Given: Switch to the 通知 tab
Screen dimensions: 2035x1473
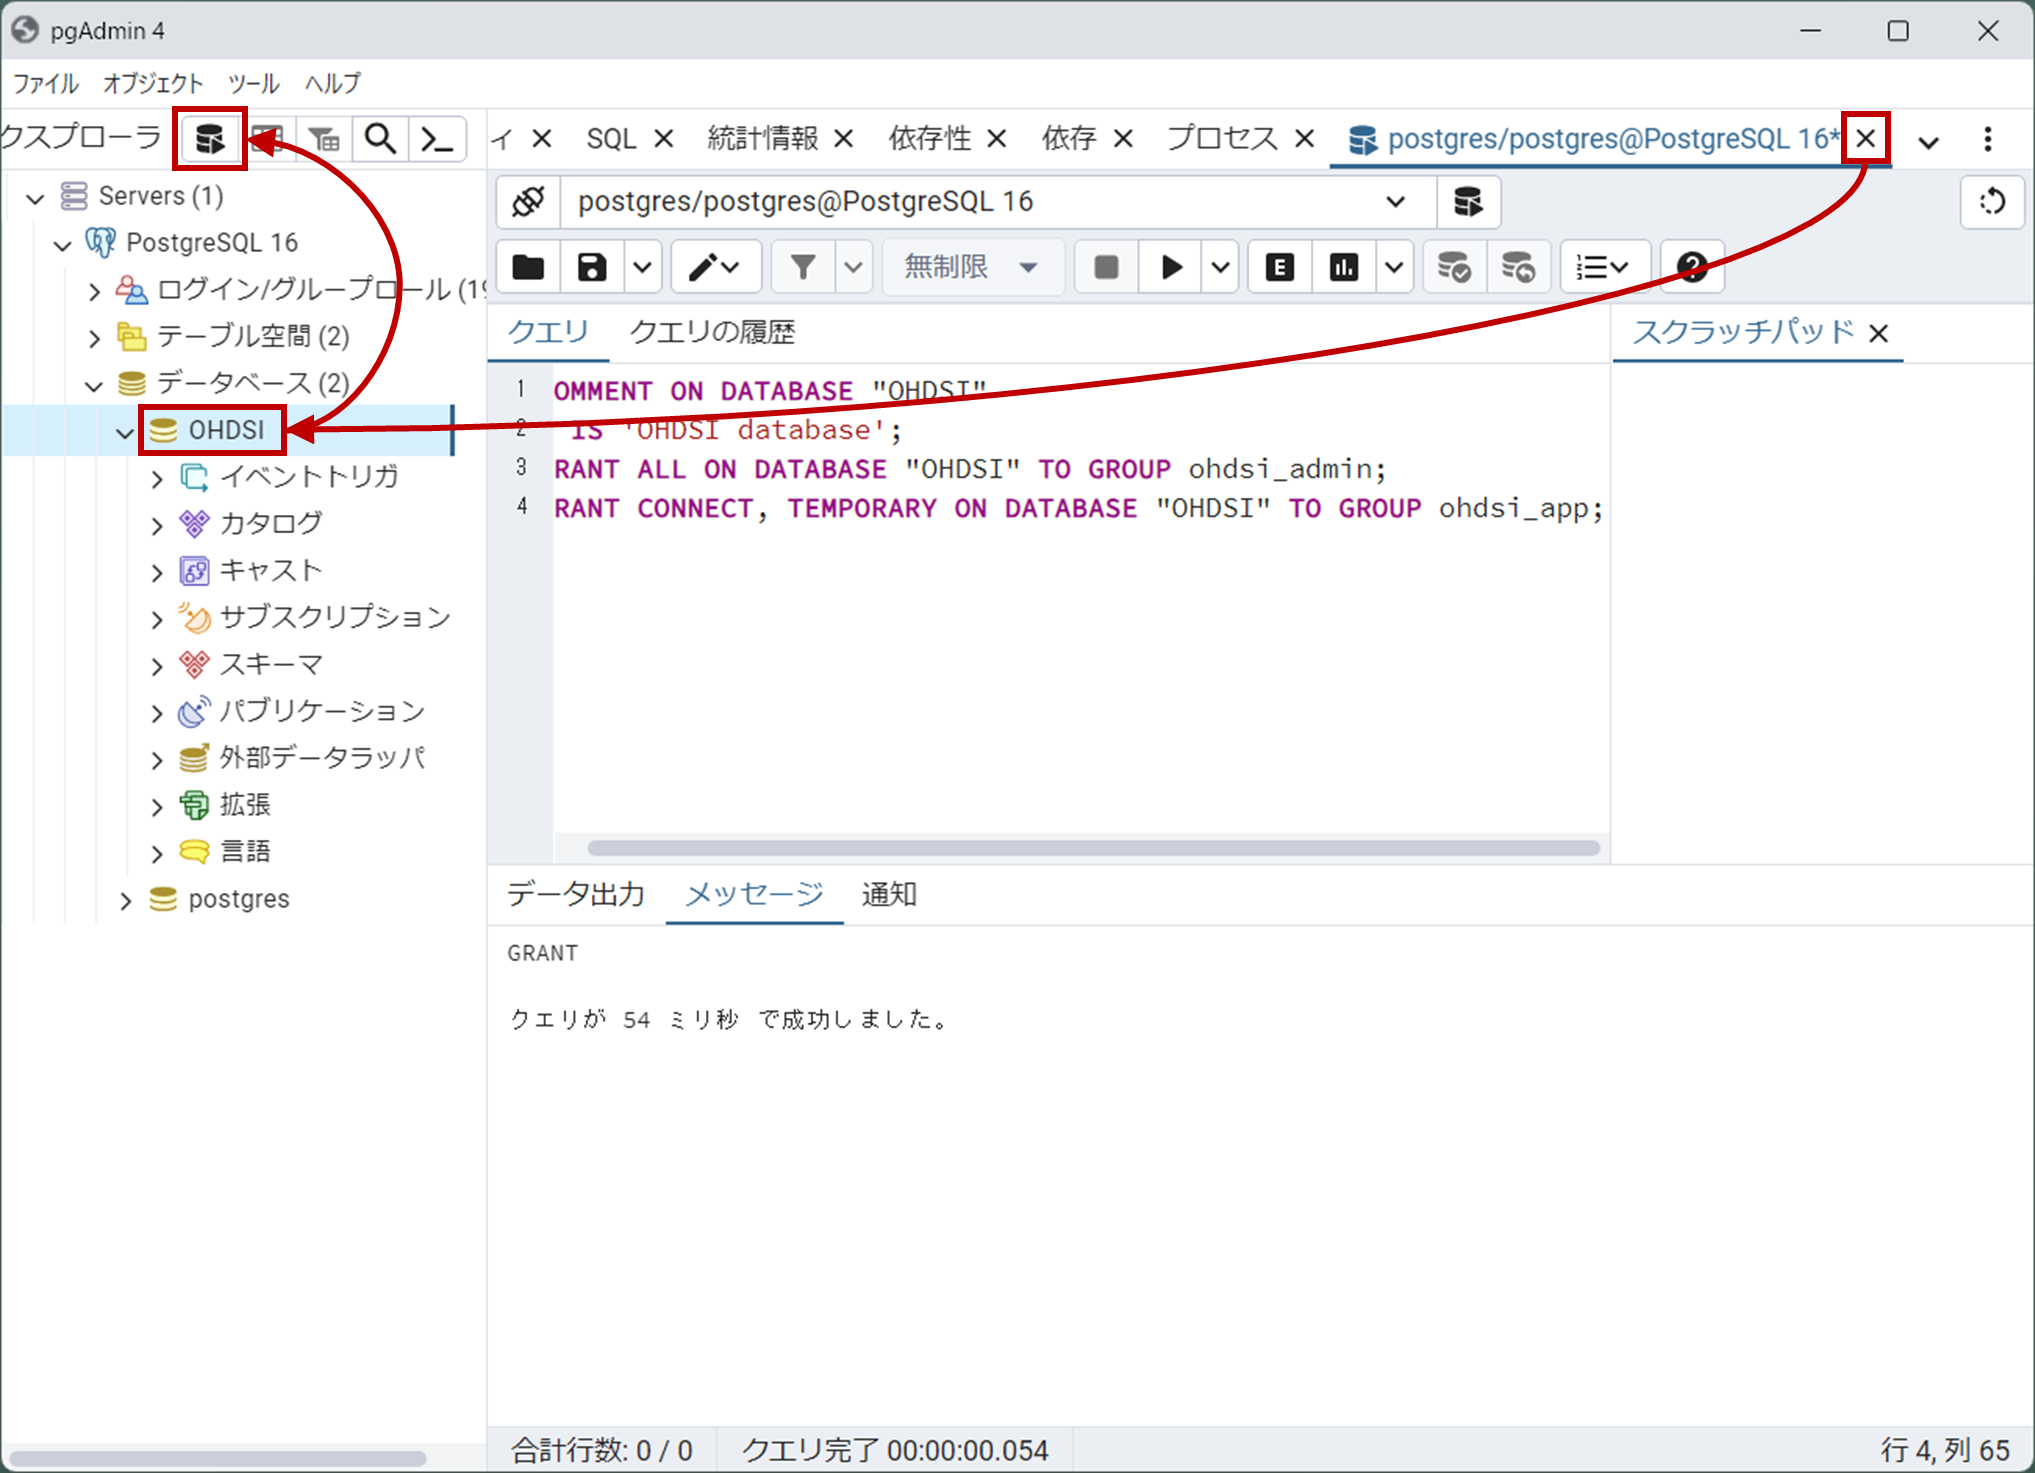Looking at the screenshot, I should click(889, 894).
